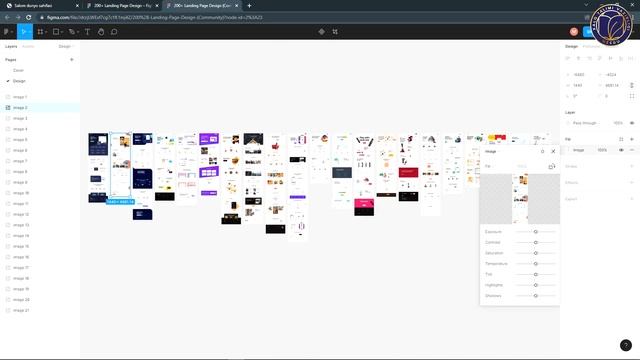Select the Hand tool

[101, 31]
